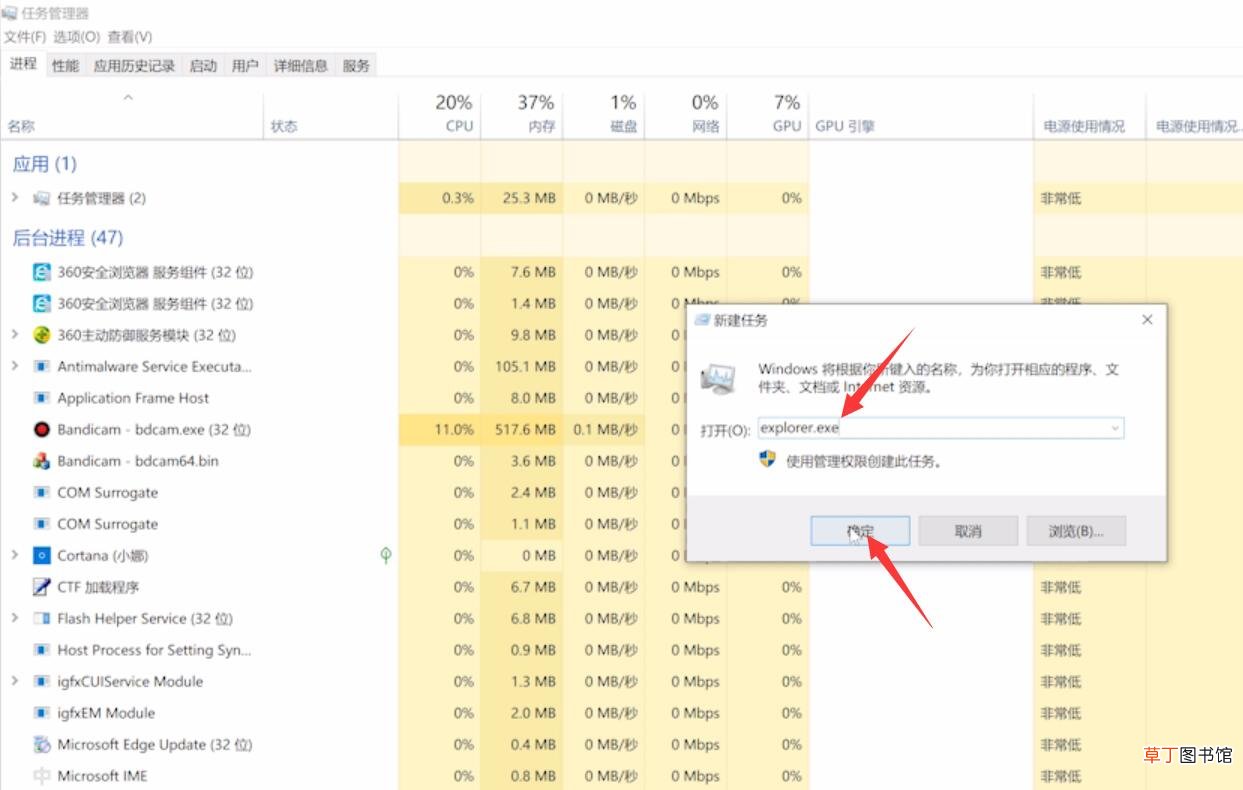Viewport: 1243px width, 790px height.
Task: Click the Application Frame Host icon
Action: tap(41, 398)
